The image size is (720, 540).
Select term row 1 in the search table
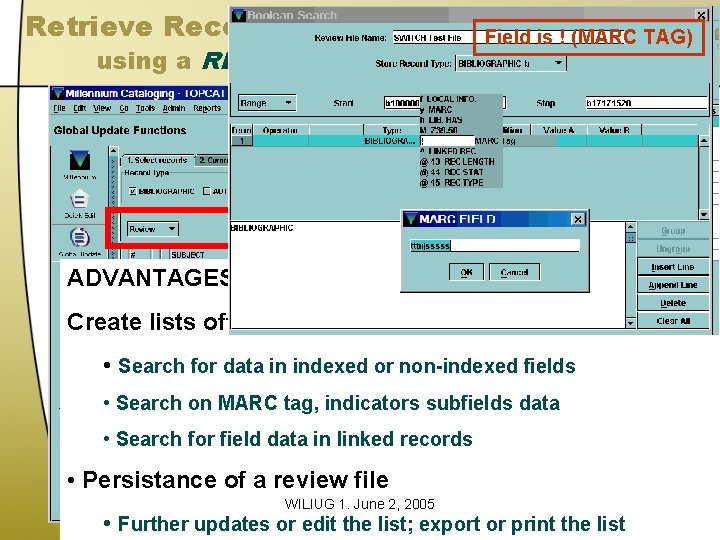pyautogui.click(x=242, y=141)
